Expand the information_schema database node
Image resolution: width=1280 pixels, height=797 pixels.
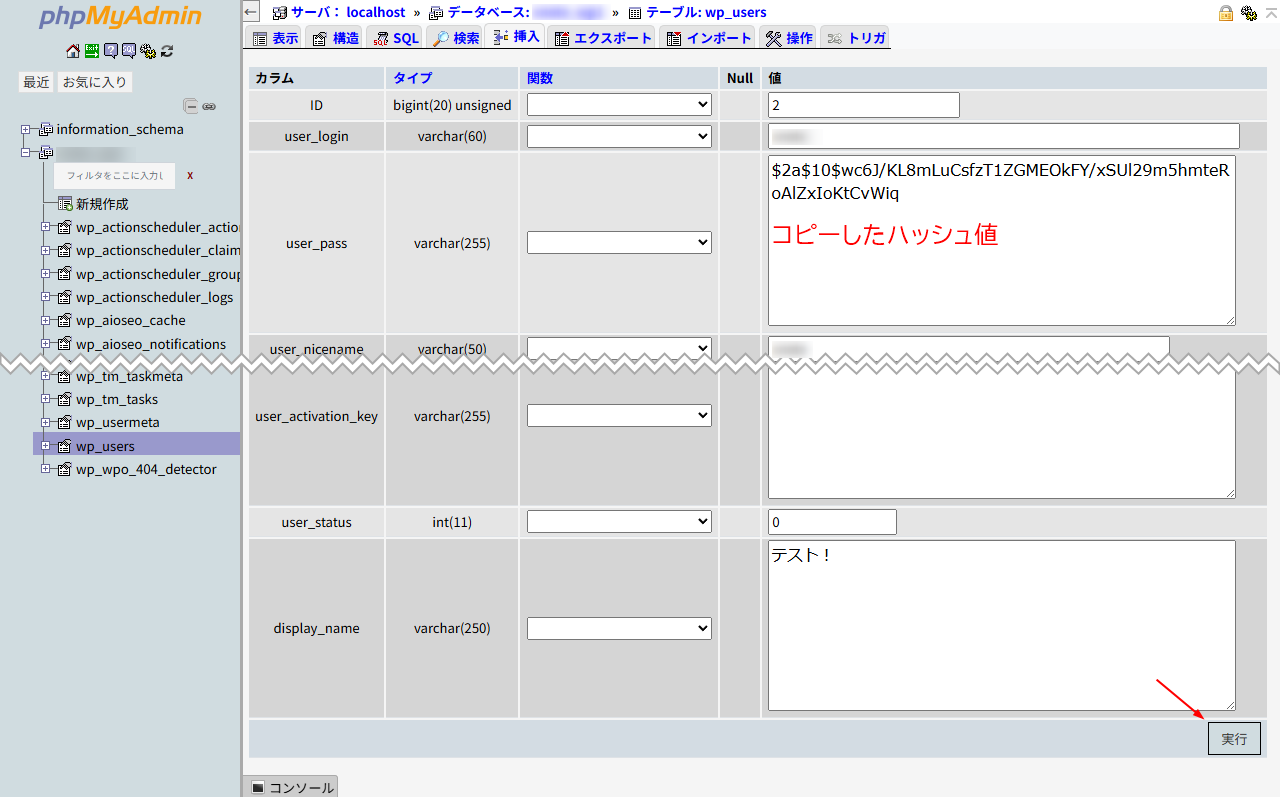[26, 129]
